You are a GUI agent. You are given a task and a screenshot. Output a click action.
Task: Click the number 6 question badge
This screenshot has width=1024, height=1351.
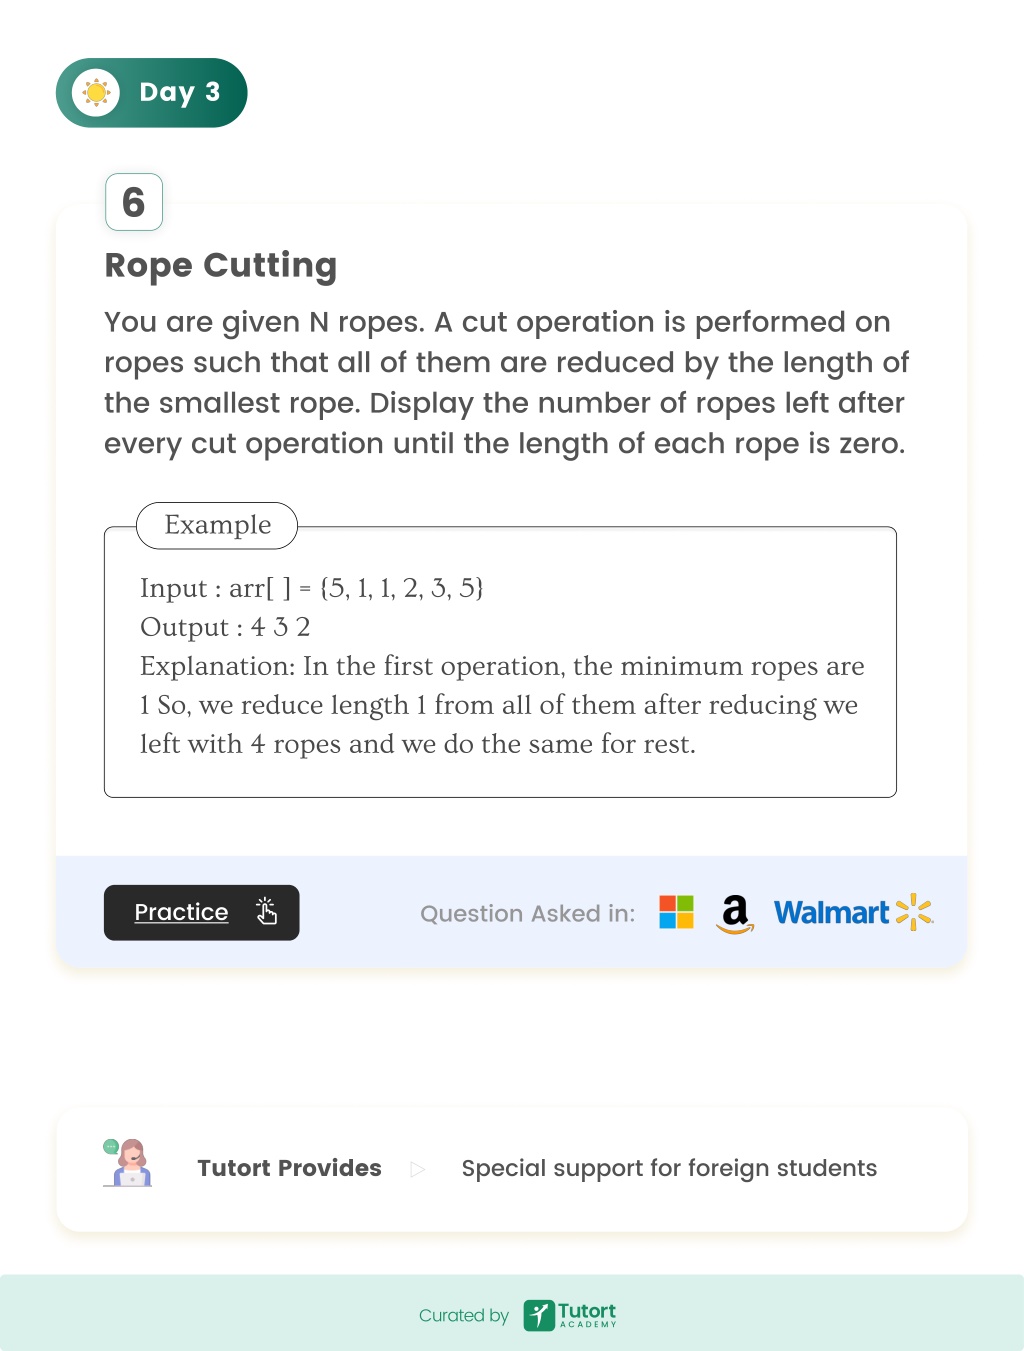(x=134, y=202)
